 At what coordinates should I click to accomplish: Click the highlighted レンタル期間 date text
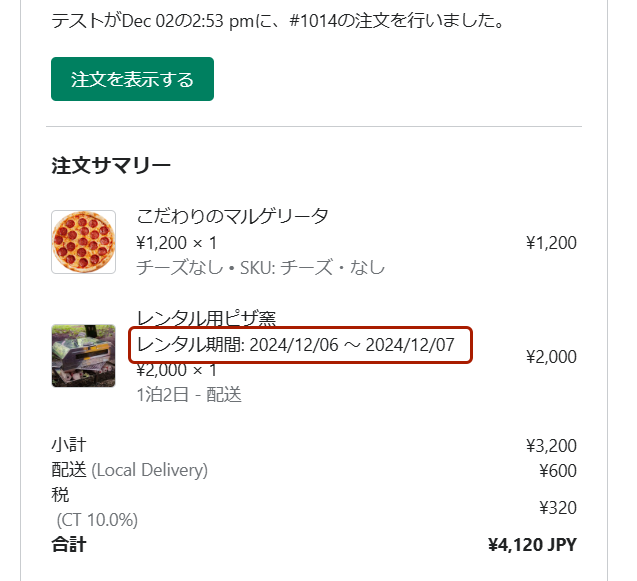296,346
